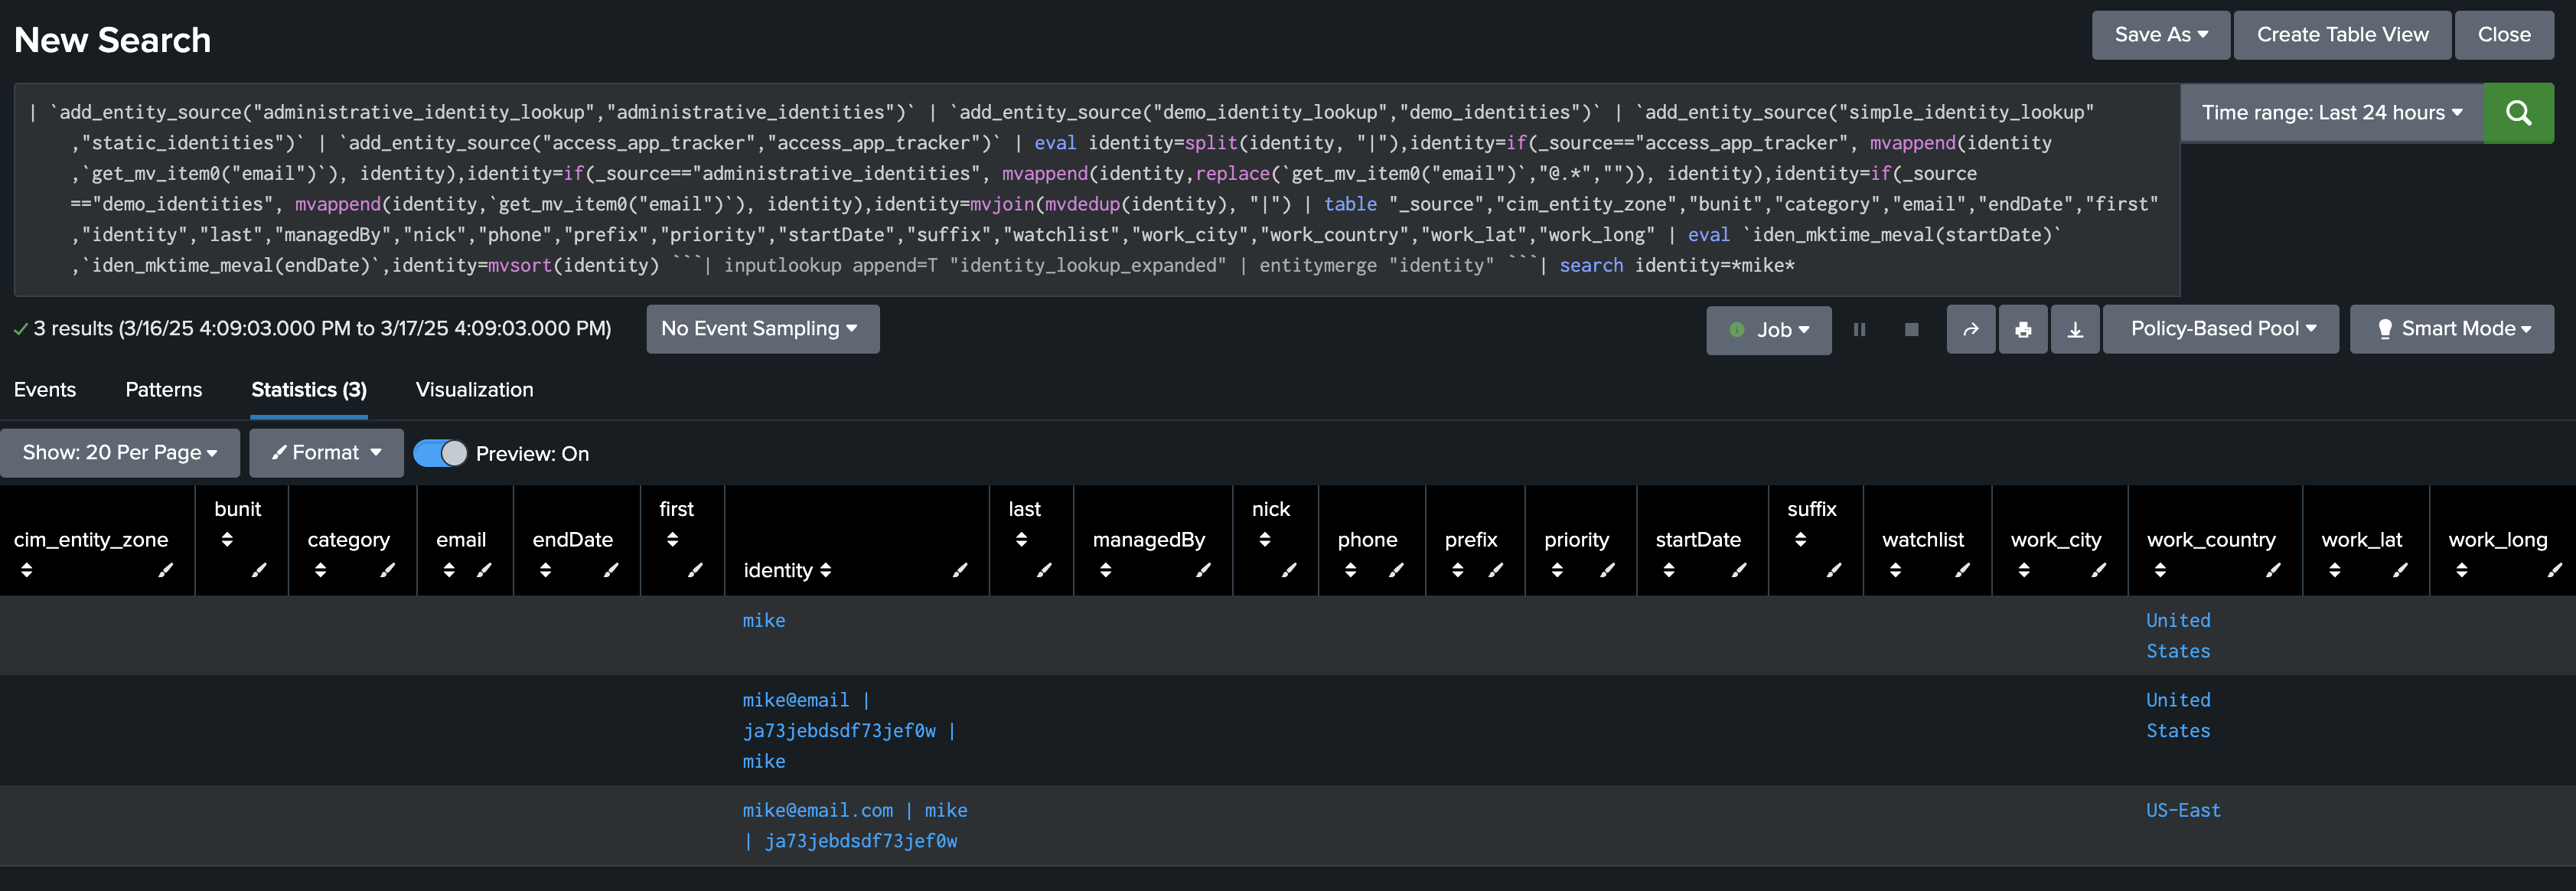The height and width of the screenshot is (891, 2576).
Task: Stop the search job
Action: pos(1911,329)
